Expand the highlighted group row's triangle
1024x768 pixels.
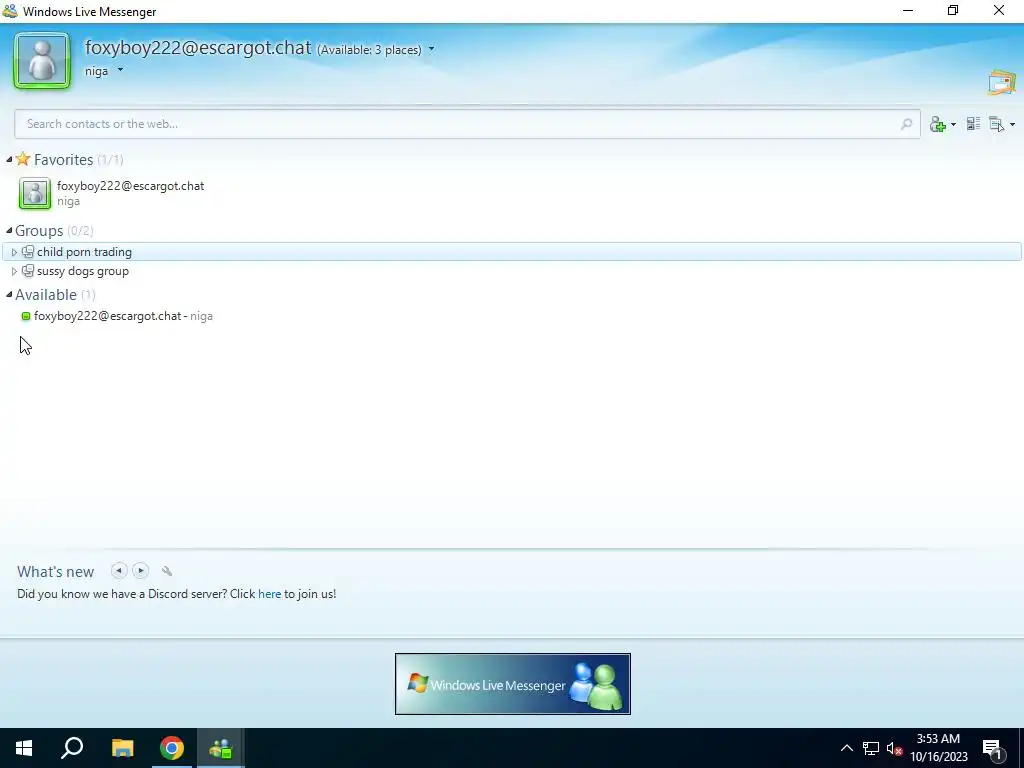pos(14,252)
